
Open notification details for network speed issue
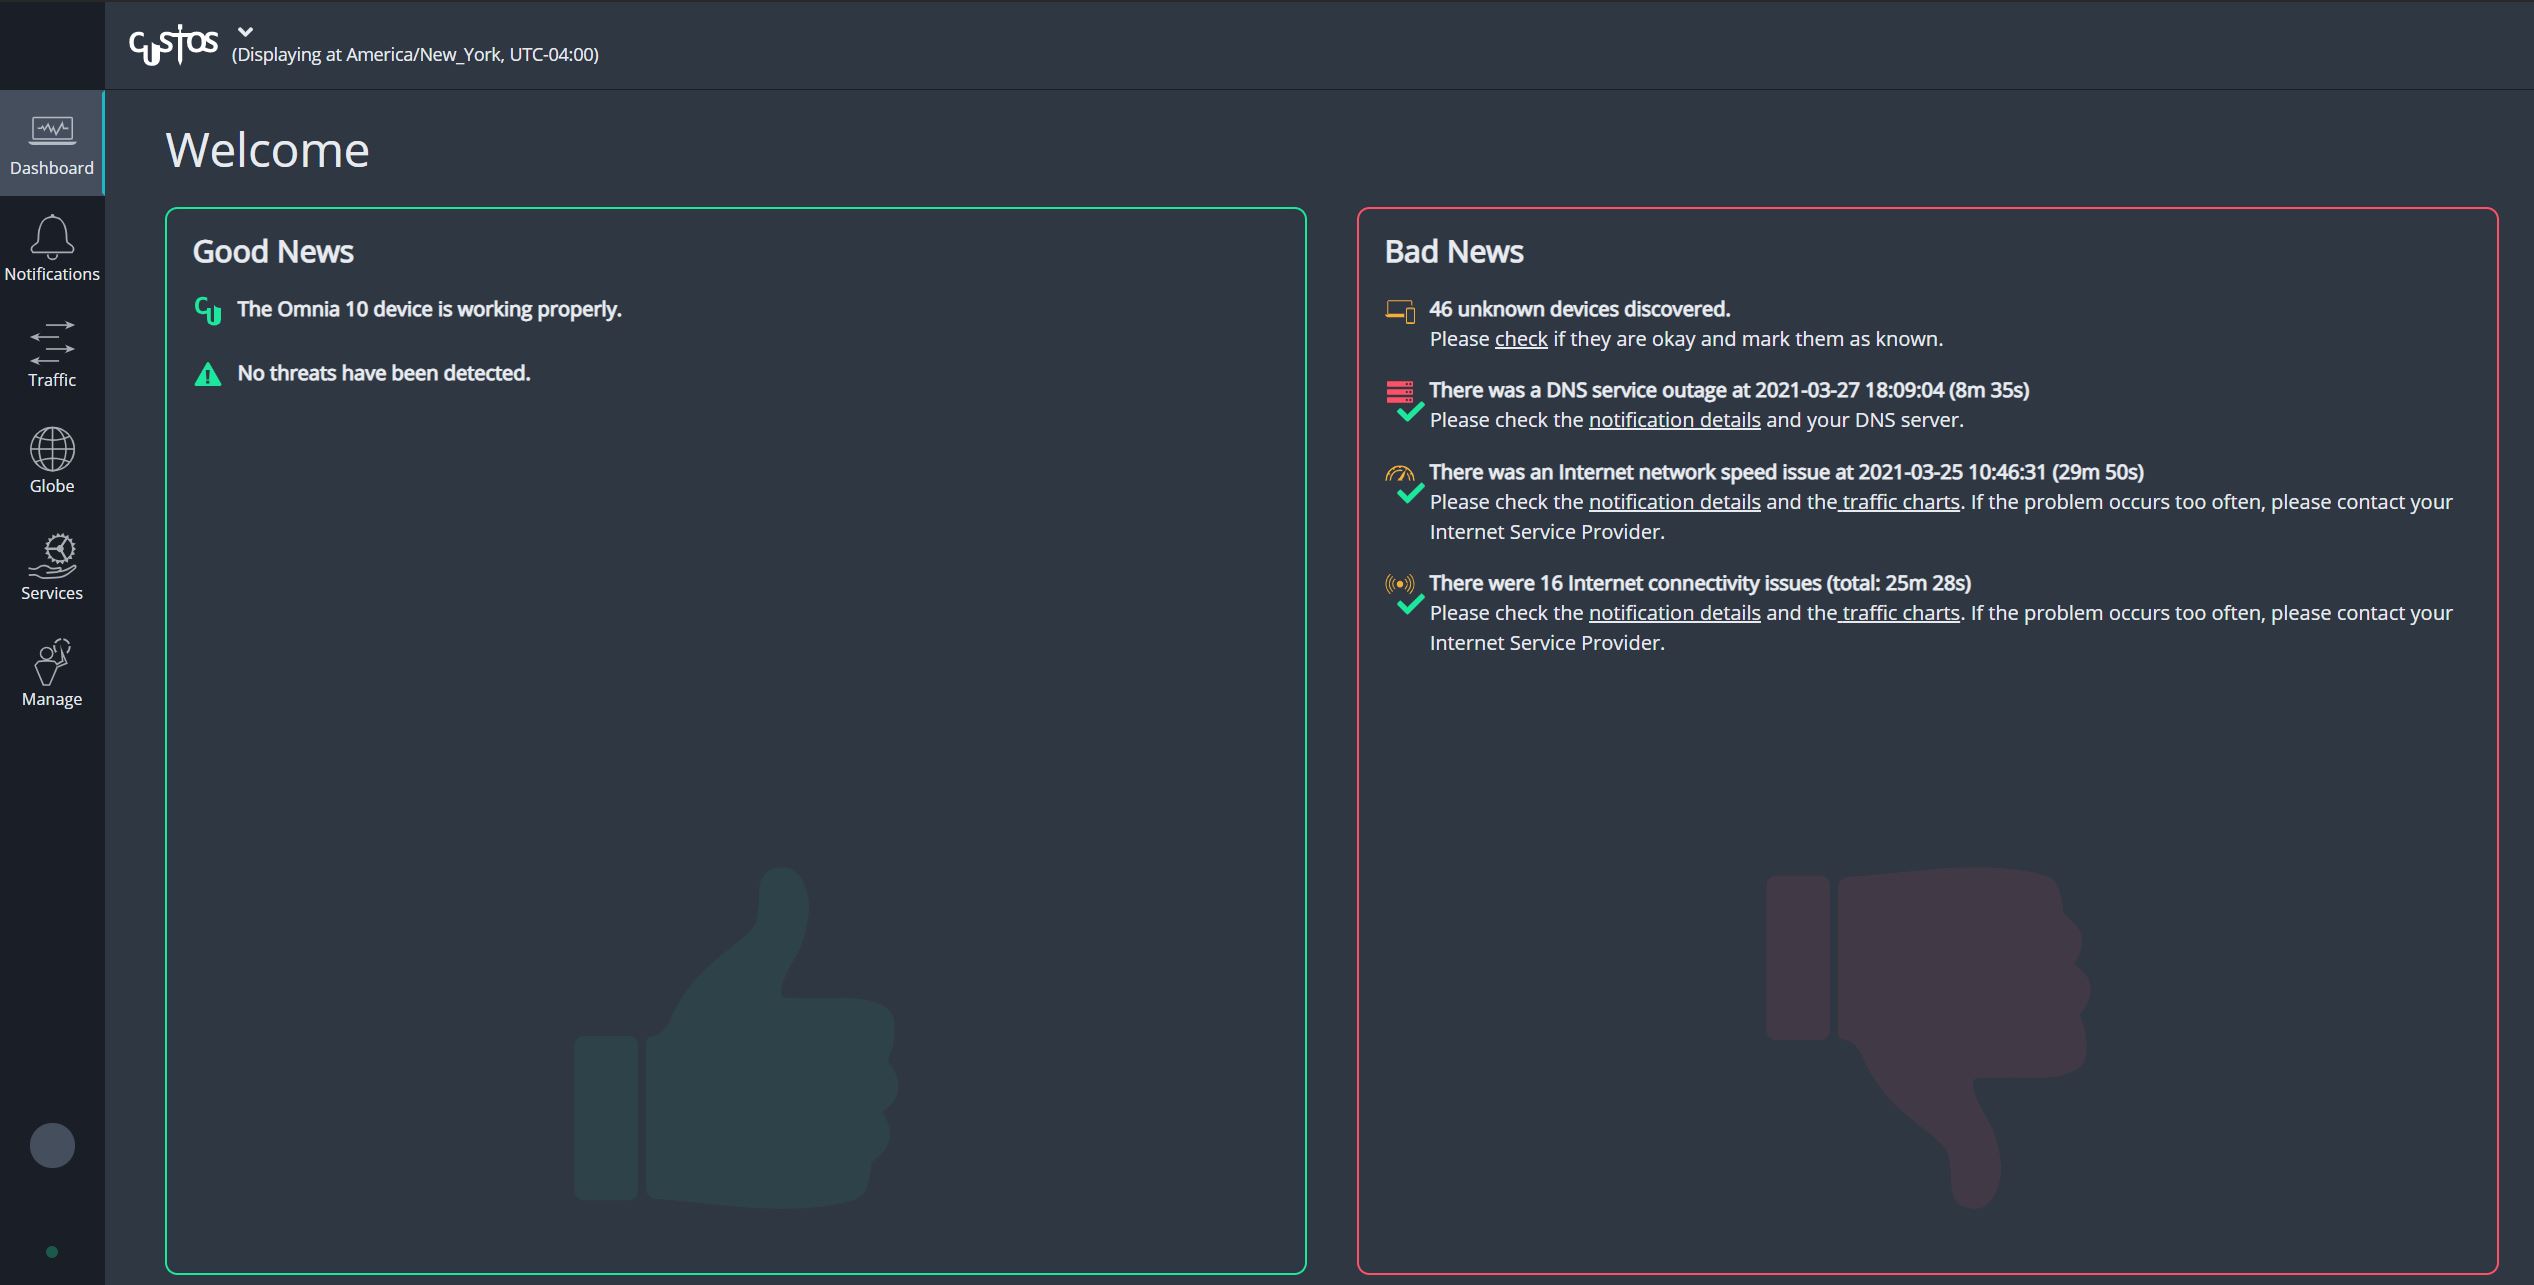(1674, 502)
